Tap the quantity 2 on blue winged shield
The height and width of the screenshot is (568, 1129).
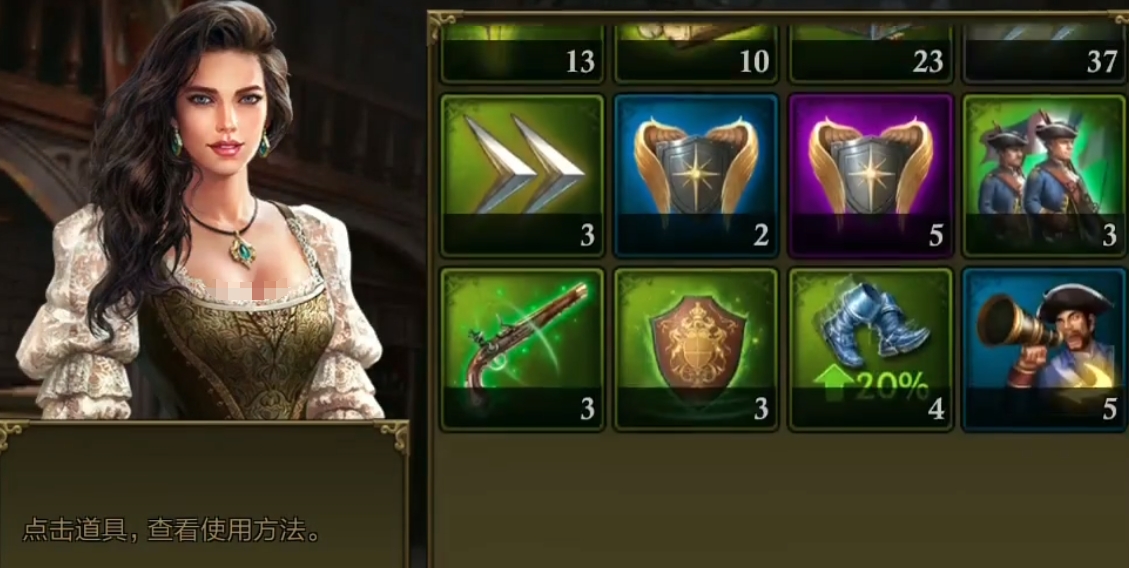(x=762, y=235)
